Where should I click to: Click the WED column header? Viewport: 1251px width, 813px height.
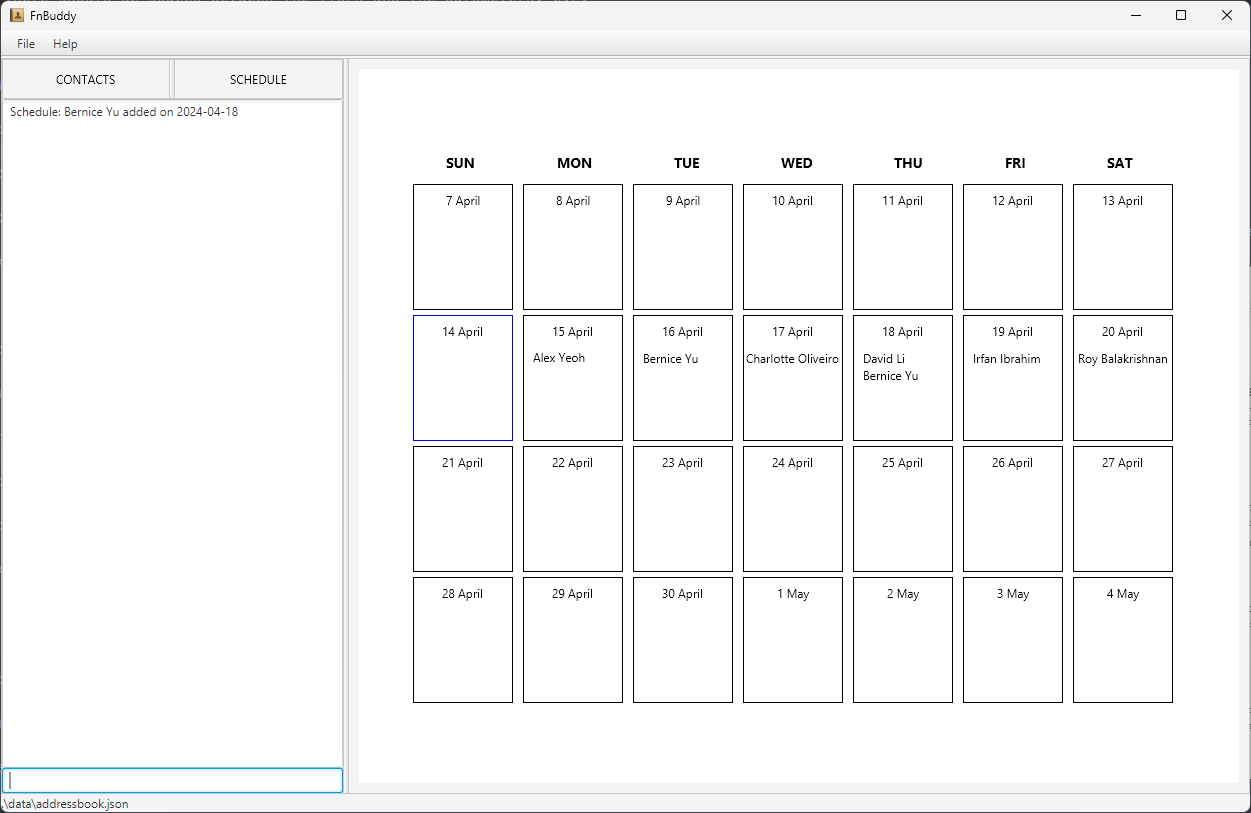(797, 163)
